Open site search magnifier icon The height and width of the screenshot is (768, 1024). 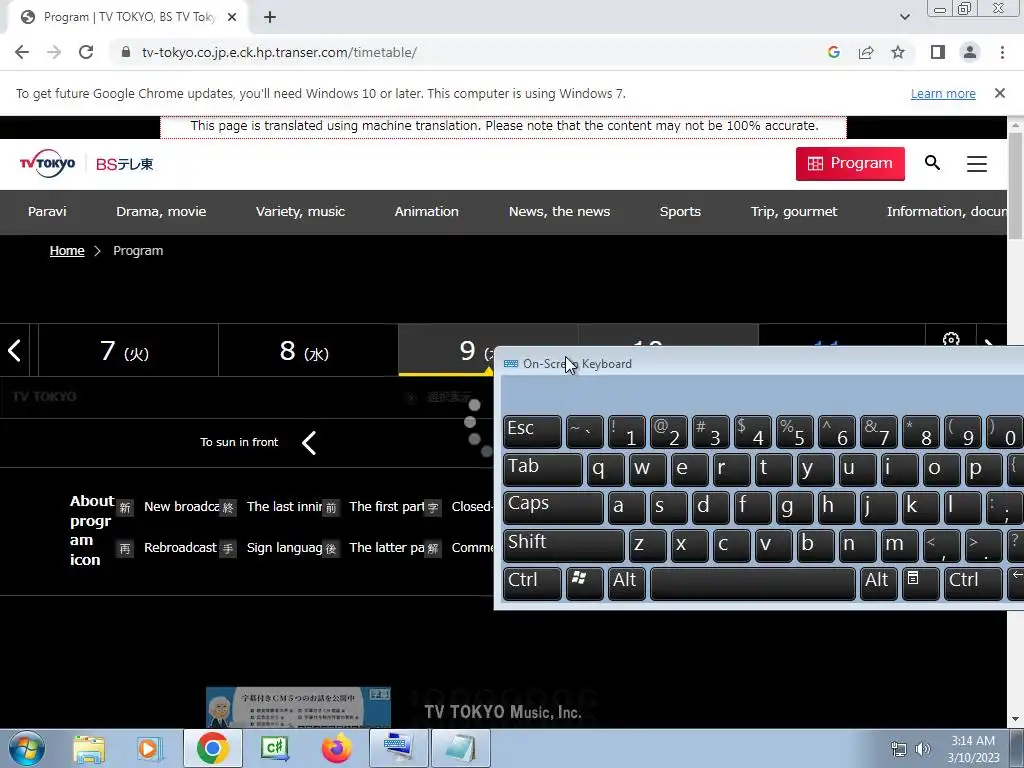tap(933, 163)
